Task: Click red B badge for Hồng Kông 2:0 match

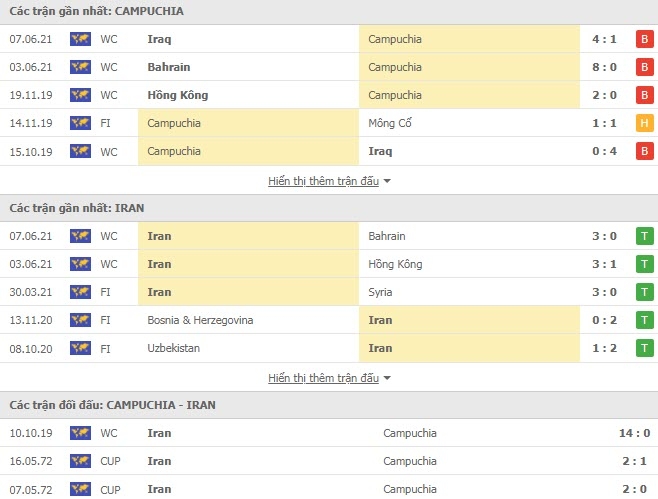Action: 645,95
